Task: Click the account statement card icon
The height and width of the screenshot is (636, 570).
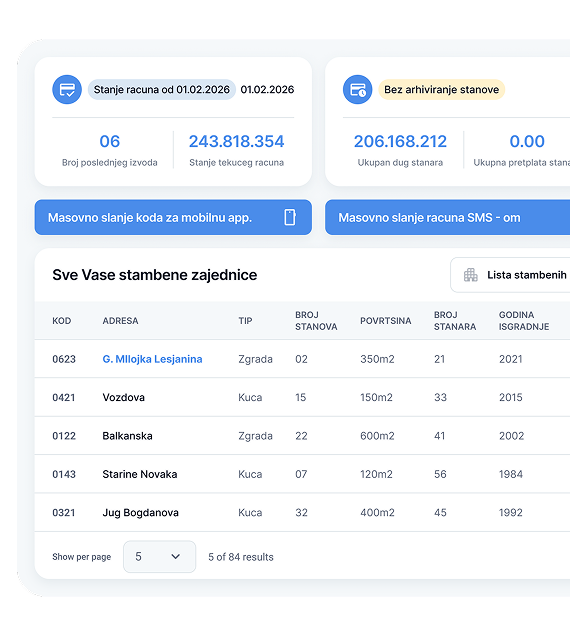Action: [x=67, y=90]
